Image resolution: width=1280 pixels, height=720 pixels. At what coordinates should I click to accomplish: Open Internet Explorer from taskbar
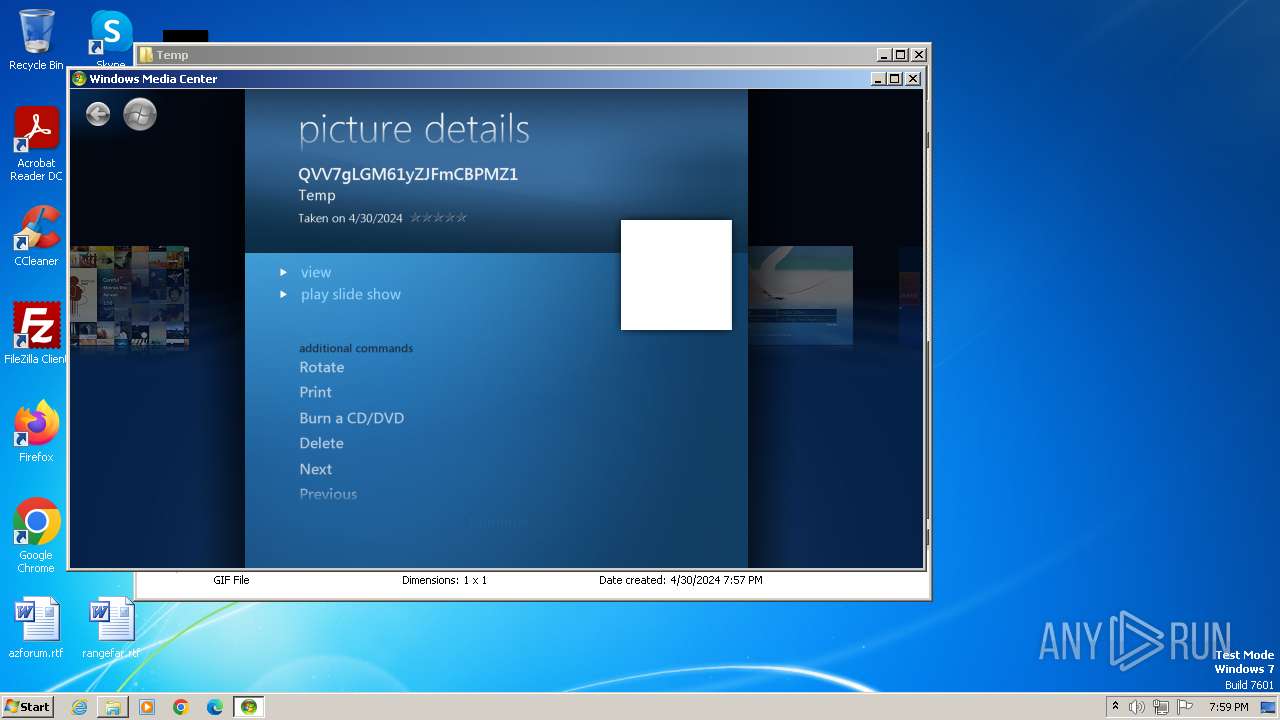[79, 707]
